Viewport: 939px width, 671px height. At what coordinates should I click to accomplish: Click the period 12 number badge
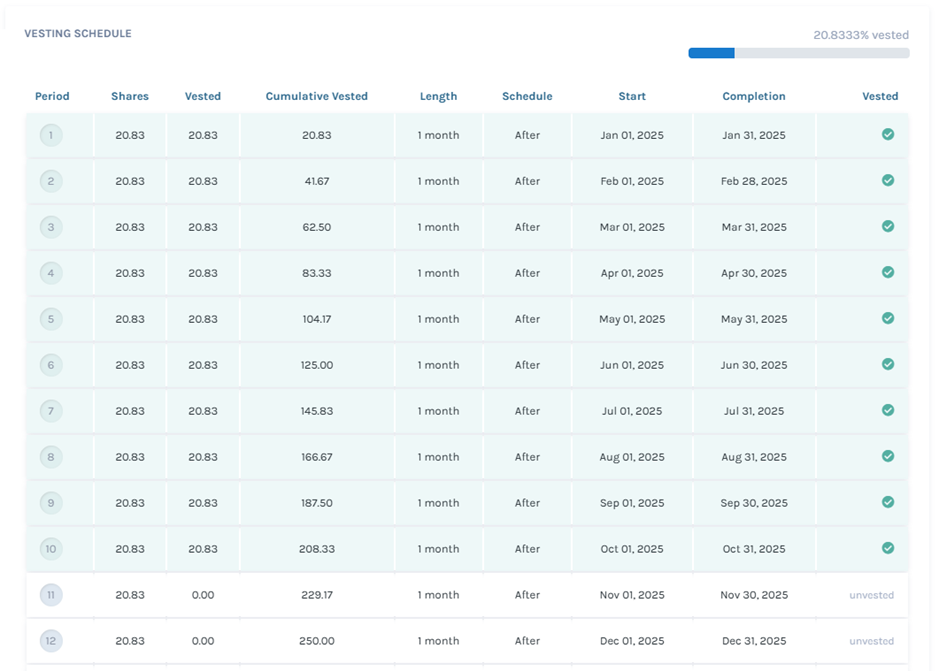(51, 641)
